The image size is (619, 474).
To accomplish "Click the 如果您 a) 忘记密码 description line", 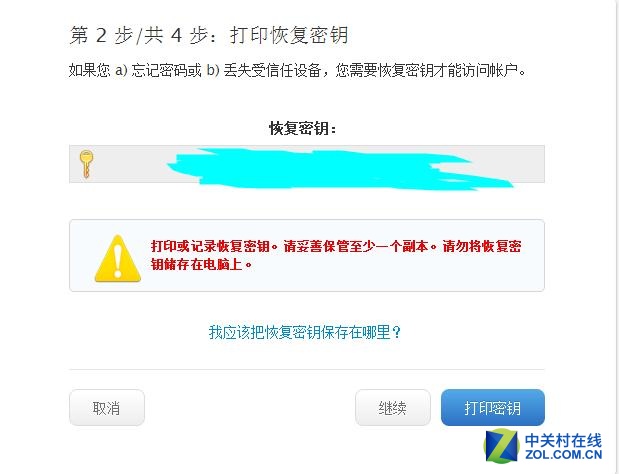I will click(x=298, y=70).
